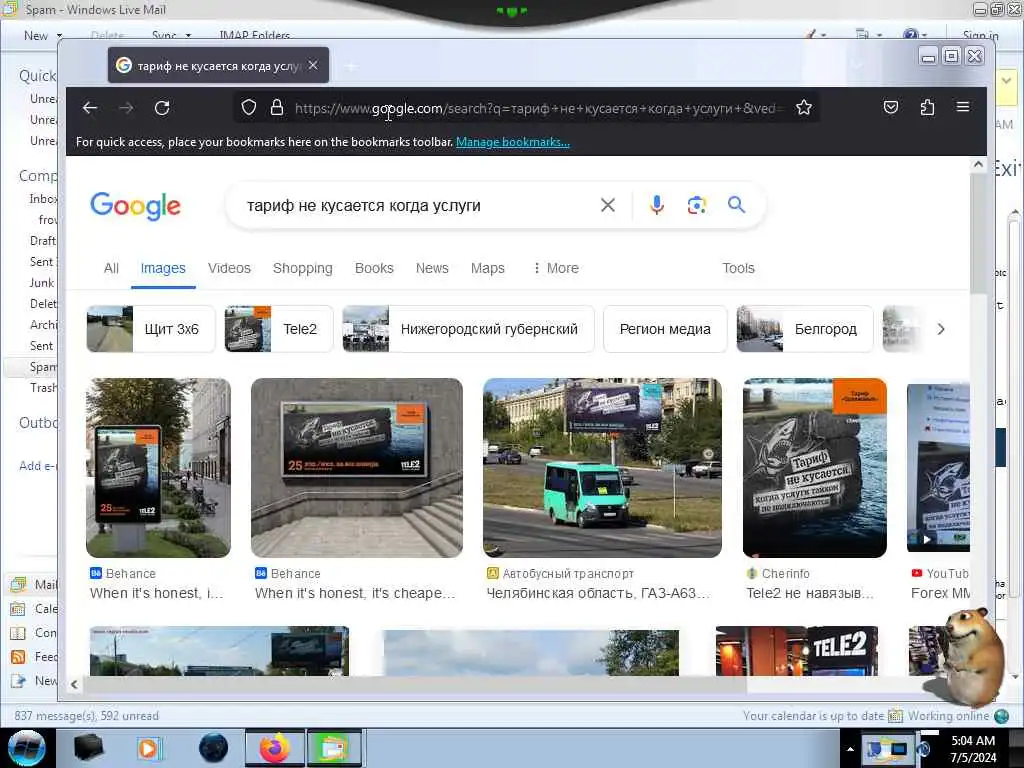Open the Firefox extensions puzzle icon
1024x768 pixels.
point(927,107)
